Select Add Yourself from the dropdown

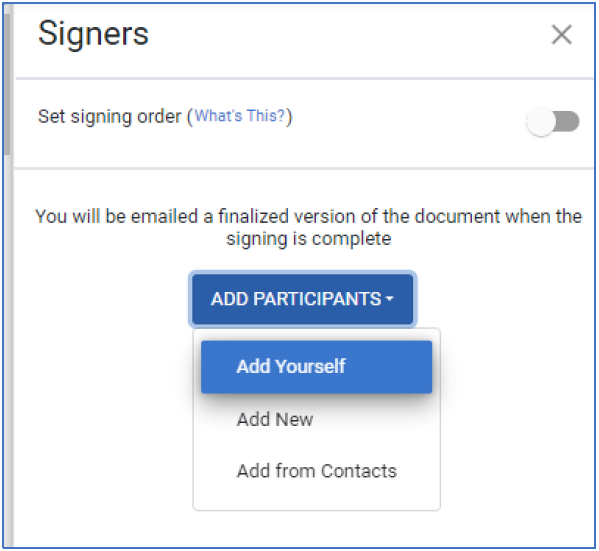pyautogui.click(x=316, y=367)
